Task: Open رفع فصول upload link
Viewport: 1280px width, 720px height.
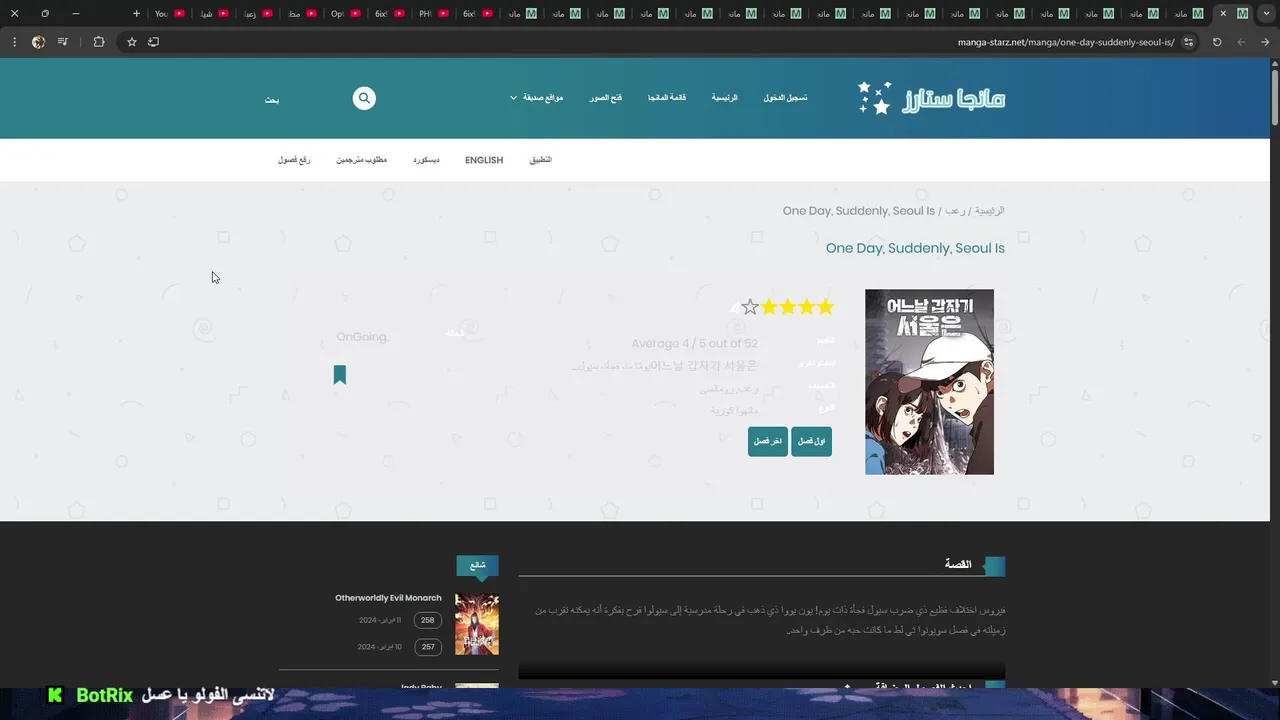Action: 294,160
